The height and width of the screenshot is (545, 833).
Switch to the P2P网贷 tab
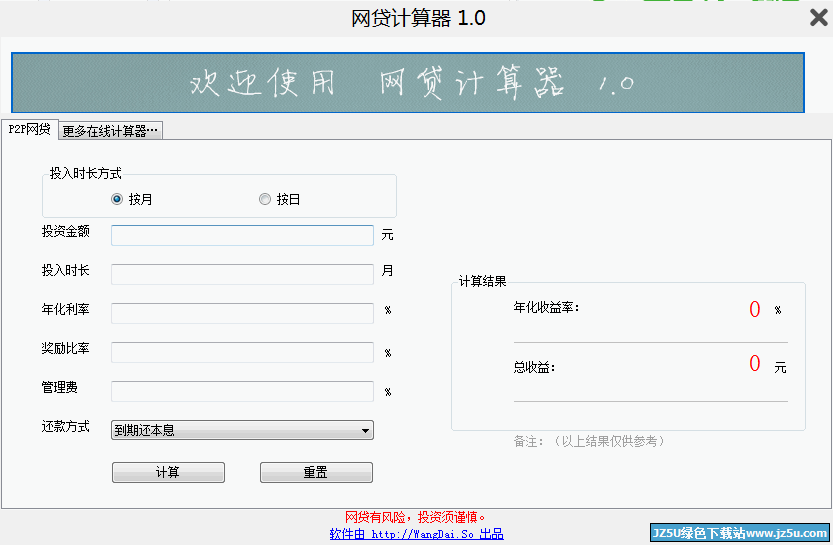pos(29,129)
